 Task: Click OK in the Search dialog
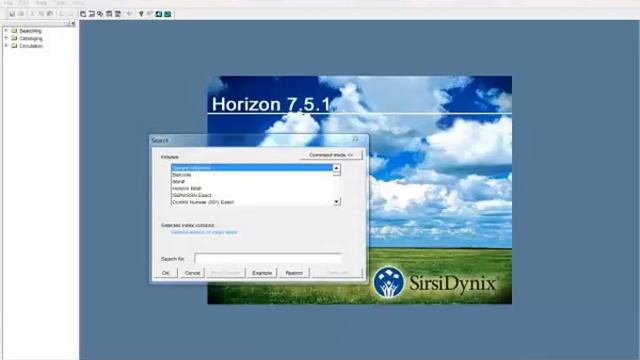(x=166, y=273)
